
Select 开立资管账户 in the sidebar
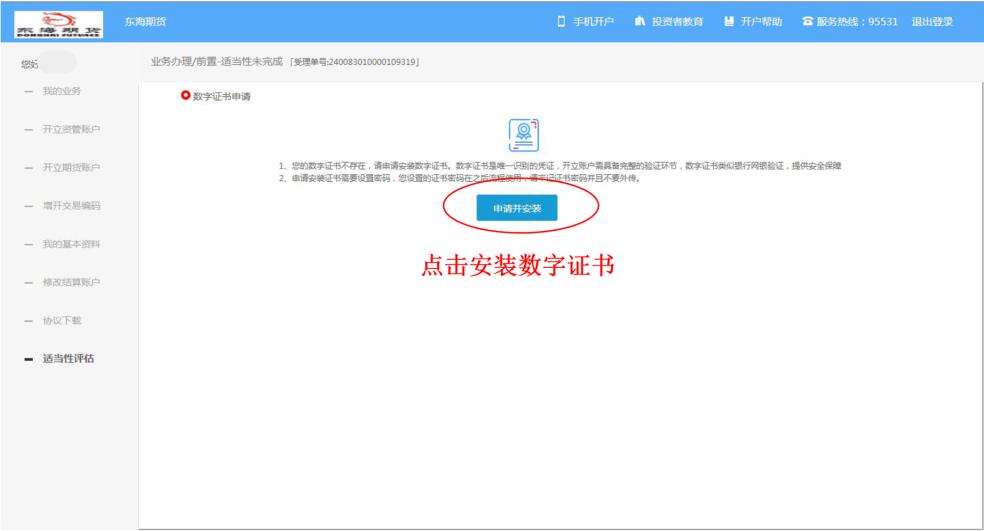click(x=71, y=130)
